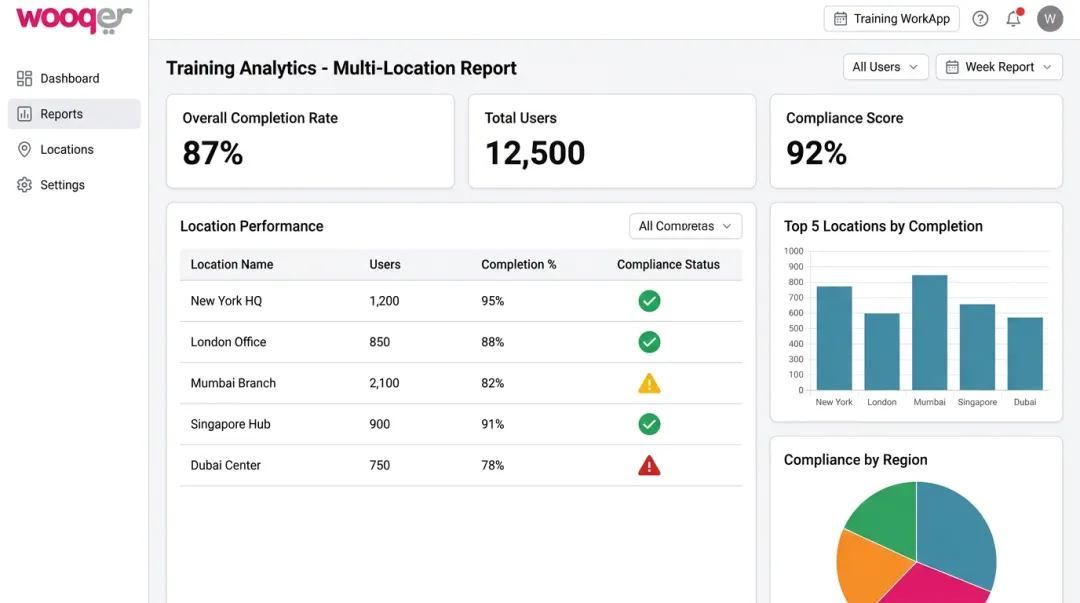Sort by Compliance Status column header
Screen dimensions: 1080x603
coord(668,265)
